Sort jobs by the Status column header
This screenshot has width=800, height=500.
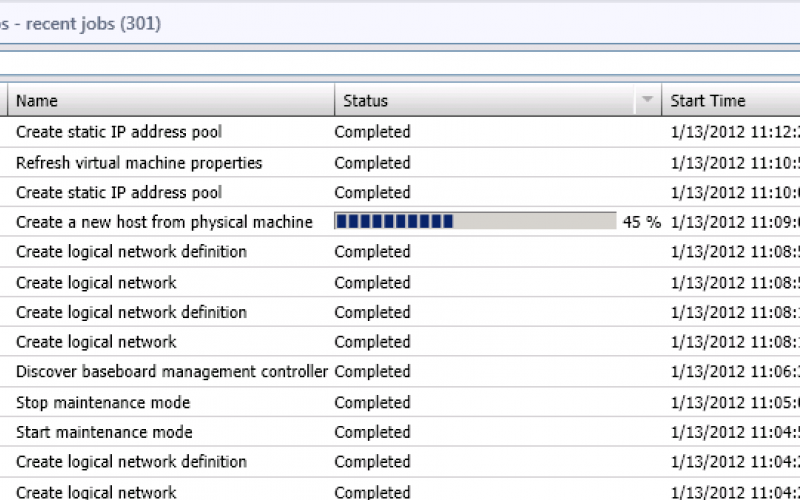pos(365,101)
